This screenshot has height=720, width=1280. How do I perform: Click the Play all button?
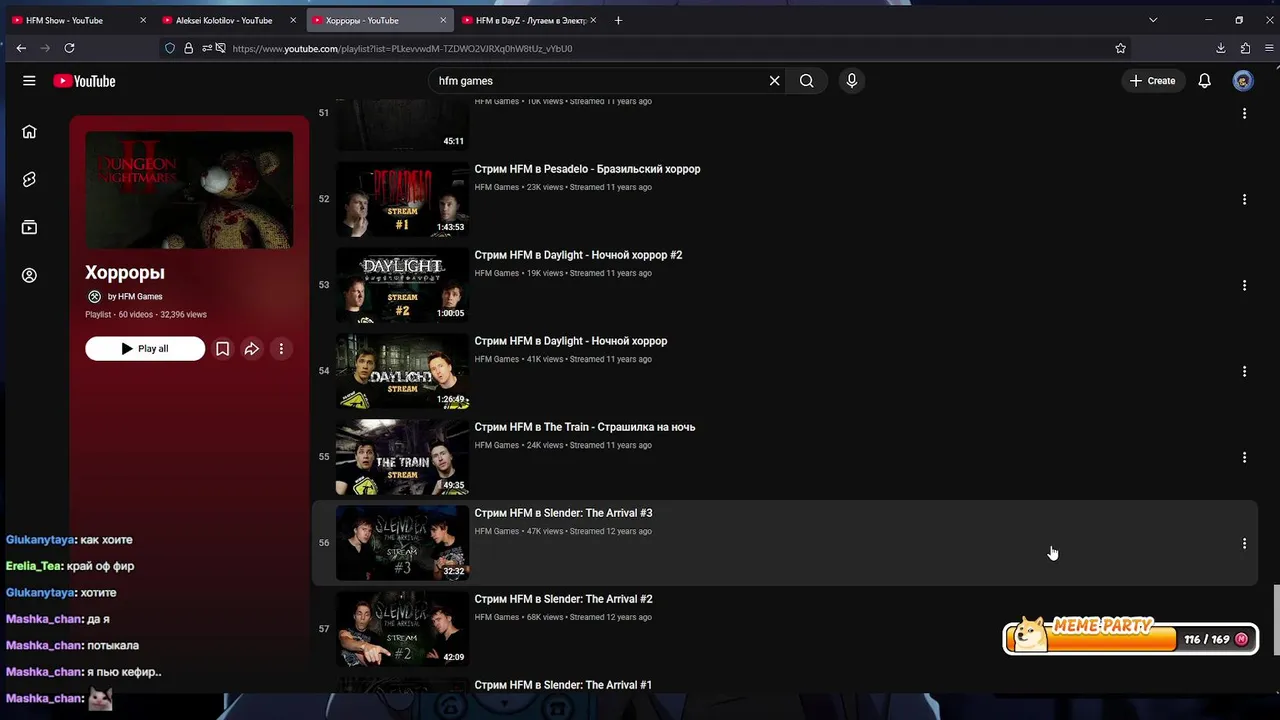(x=145, y=348)
